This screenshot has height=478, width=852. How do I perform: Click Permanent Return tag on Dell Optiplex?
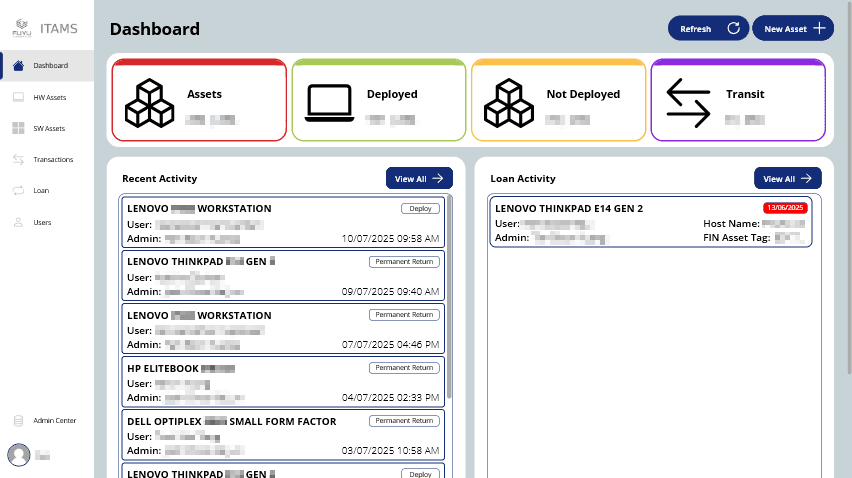[404, 420]
